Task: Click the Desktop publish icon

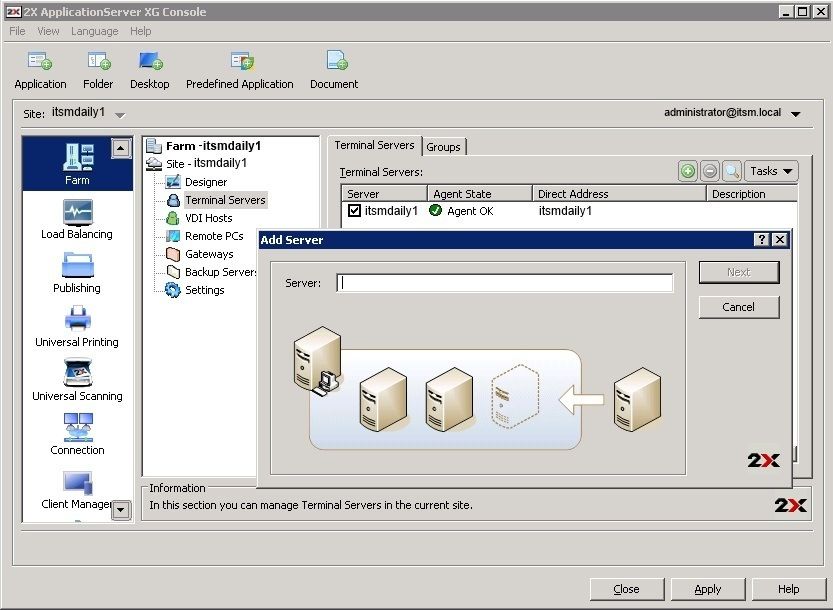Action: (x=150, y=62)
